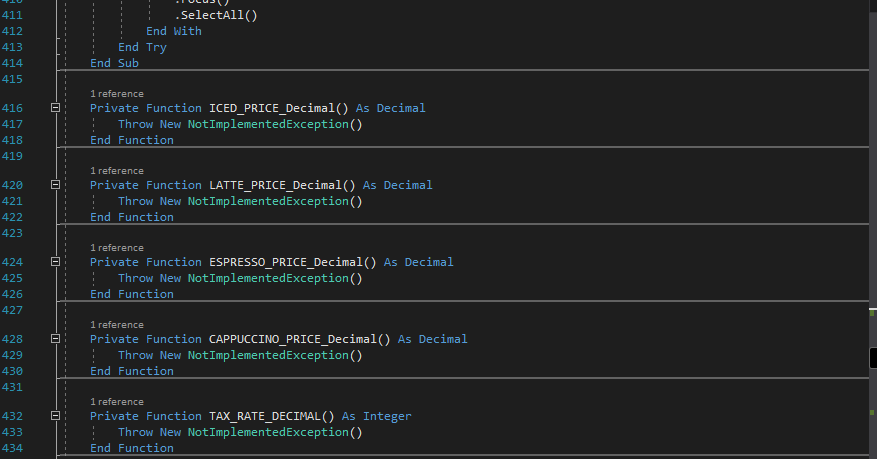The width and height of the screenshot is (877, 459).
Task: Collapse the CAPPUCCINO_PRICE_Decimal function block
Action: (x=55, y=339)
